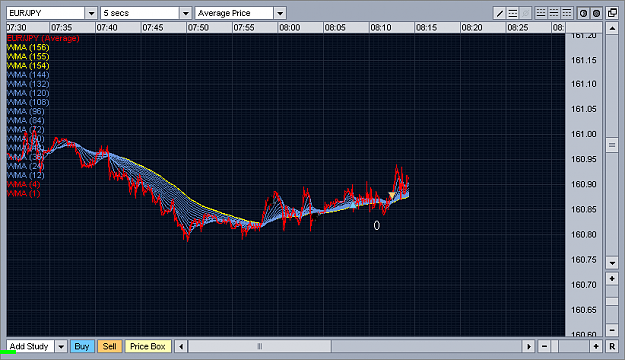Click the greyed-out erase drawing icon
The height and width of the screenshot is (360, 625).
click(x=526, y=13)
